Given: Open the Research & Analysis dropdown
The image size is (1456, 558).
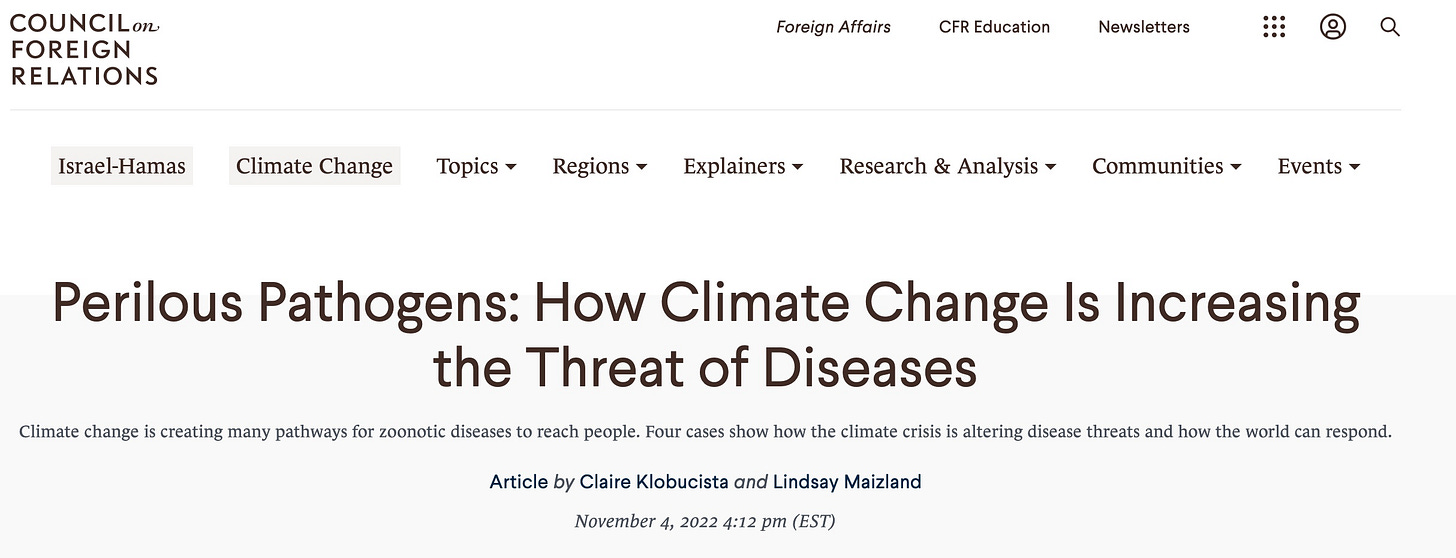Looking at the screenshot, I should pyautogui.click(x=948, y=166).
